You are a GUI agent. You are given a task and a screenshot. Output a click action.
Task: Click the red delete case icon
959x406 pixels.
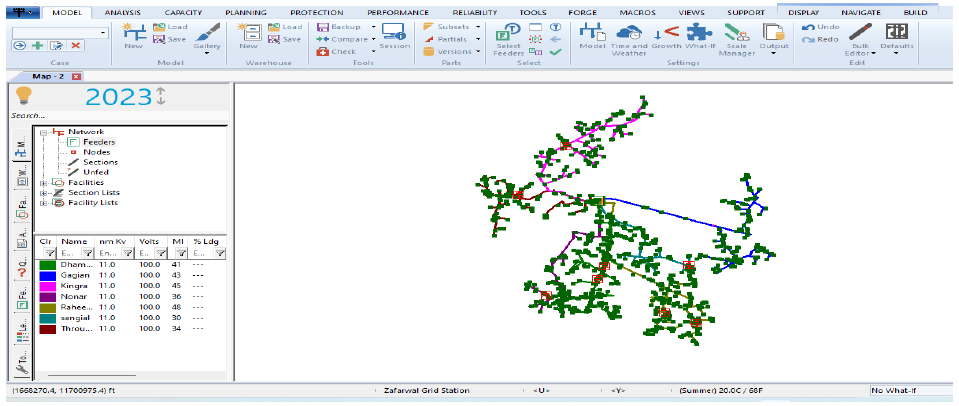pos(76,46)
